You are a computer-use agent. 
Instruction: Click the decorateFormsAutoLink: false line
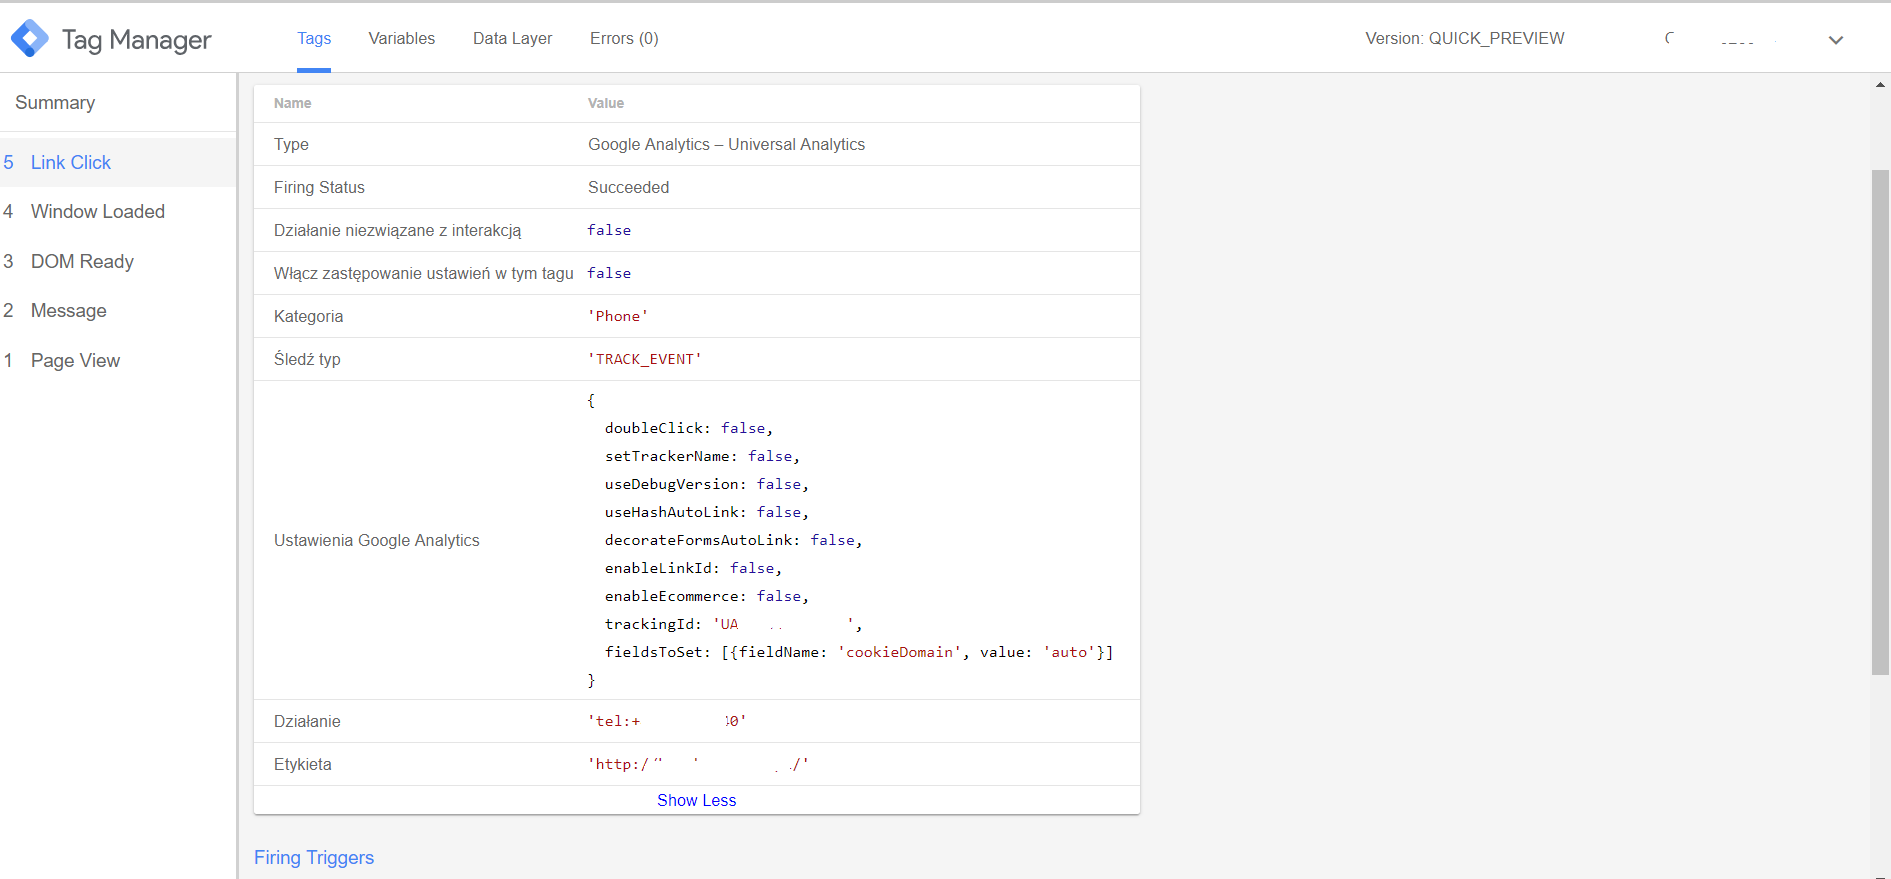tap(734, 540)
